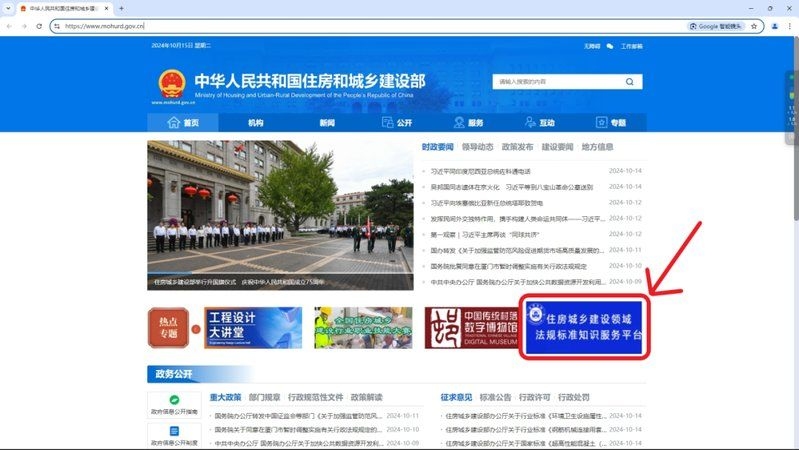The width and height of the screenshot is (799, 450).
Task: Open the 中国传统村落数字博物馆 banner
Action: tap(471, 328)
